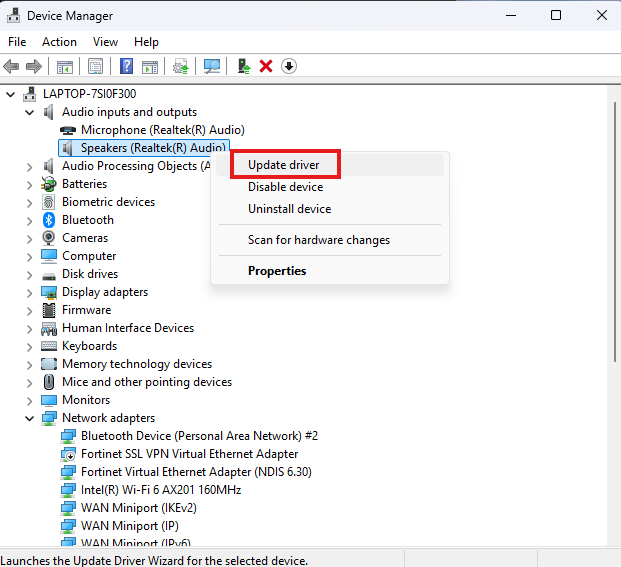Choose Scan for hardware changes in context menu
This screenshot has width=621, height=567.
330,240
